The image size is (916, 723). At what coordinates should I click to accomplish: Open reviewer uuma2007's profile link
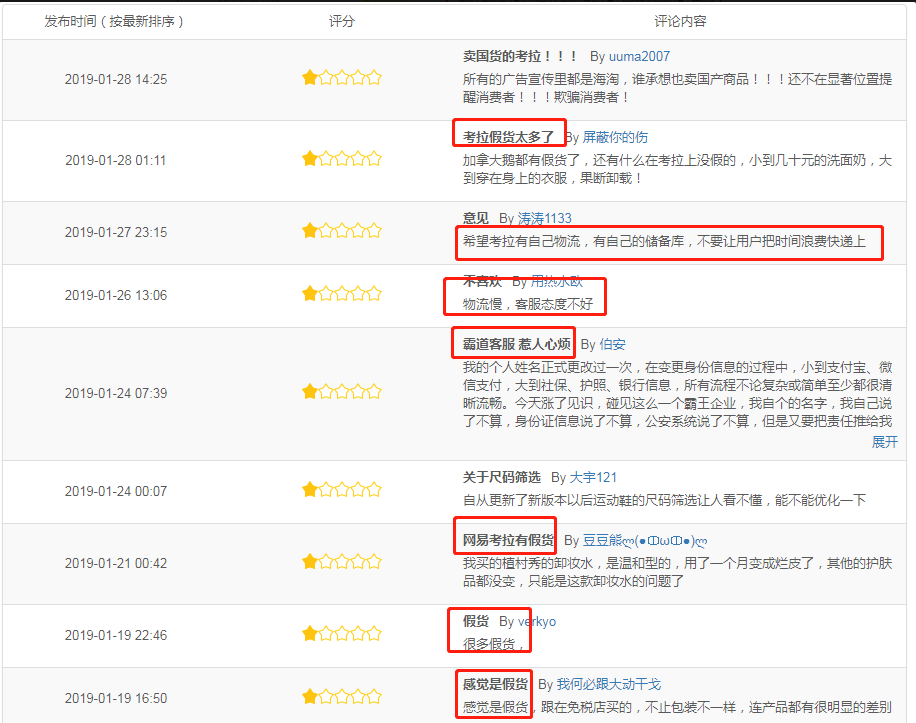639,57
